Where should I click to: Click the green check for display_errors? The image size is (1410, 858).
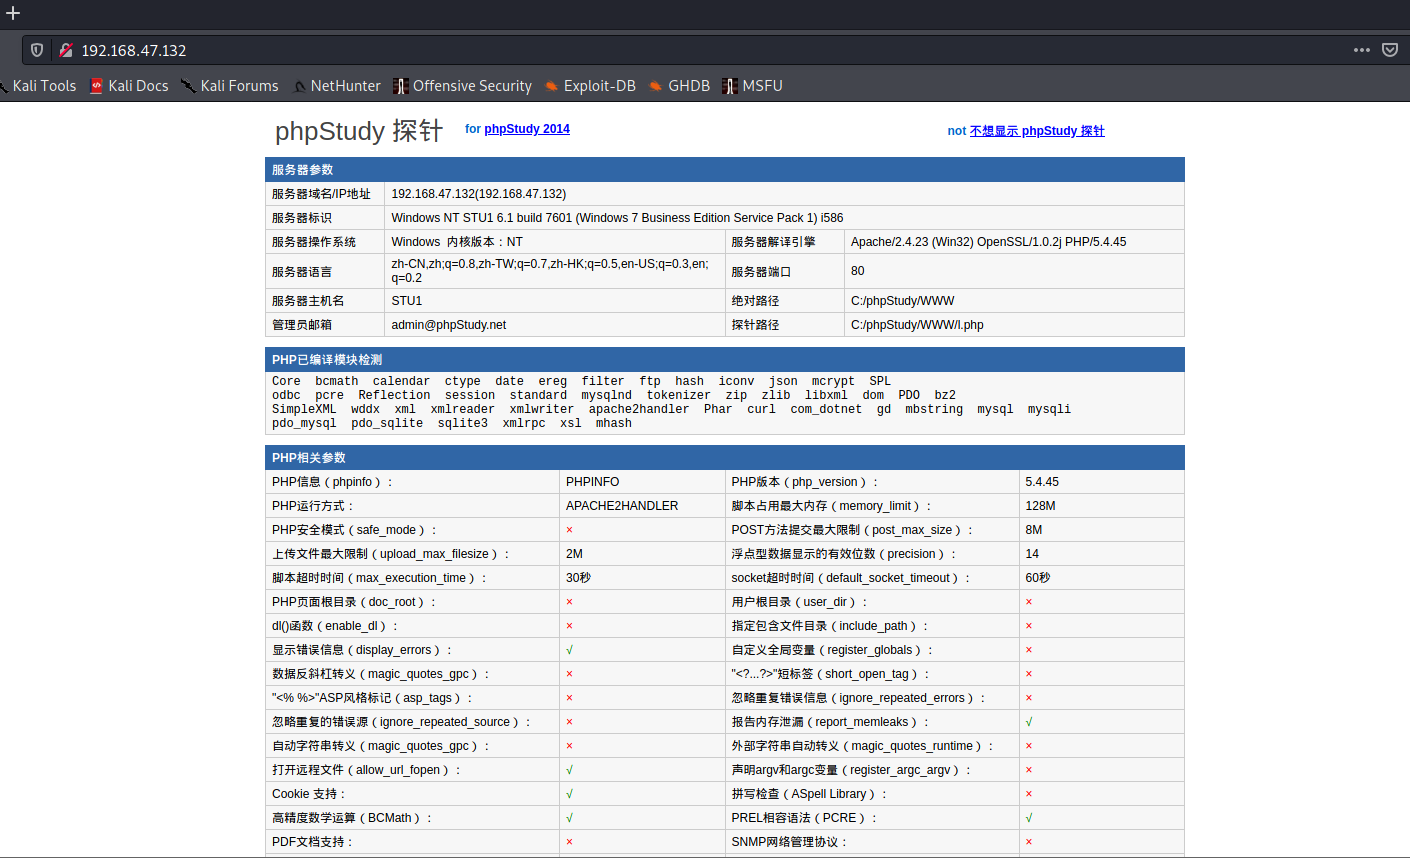[x=570, y=650]
